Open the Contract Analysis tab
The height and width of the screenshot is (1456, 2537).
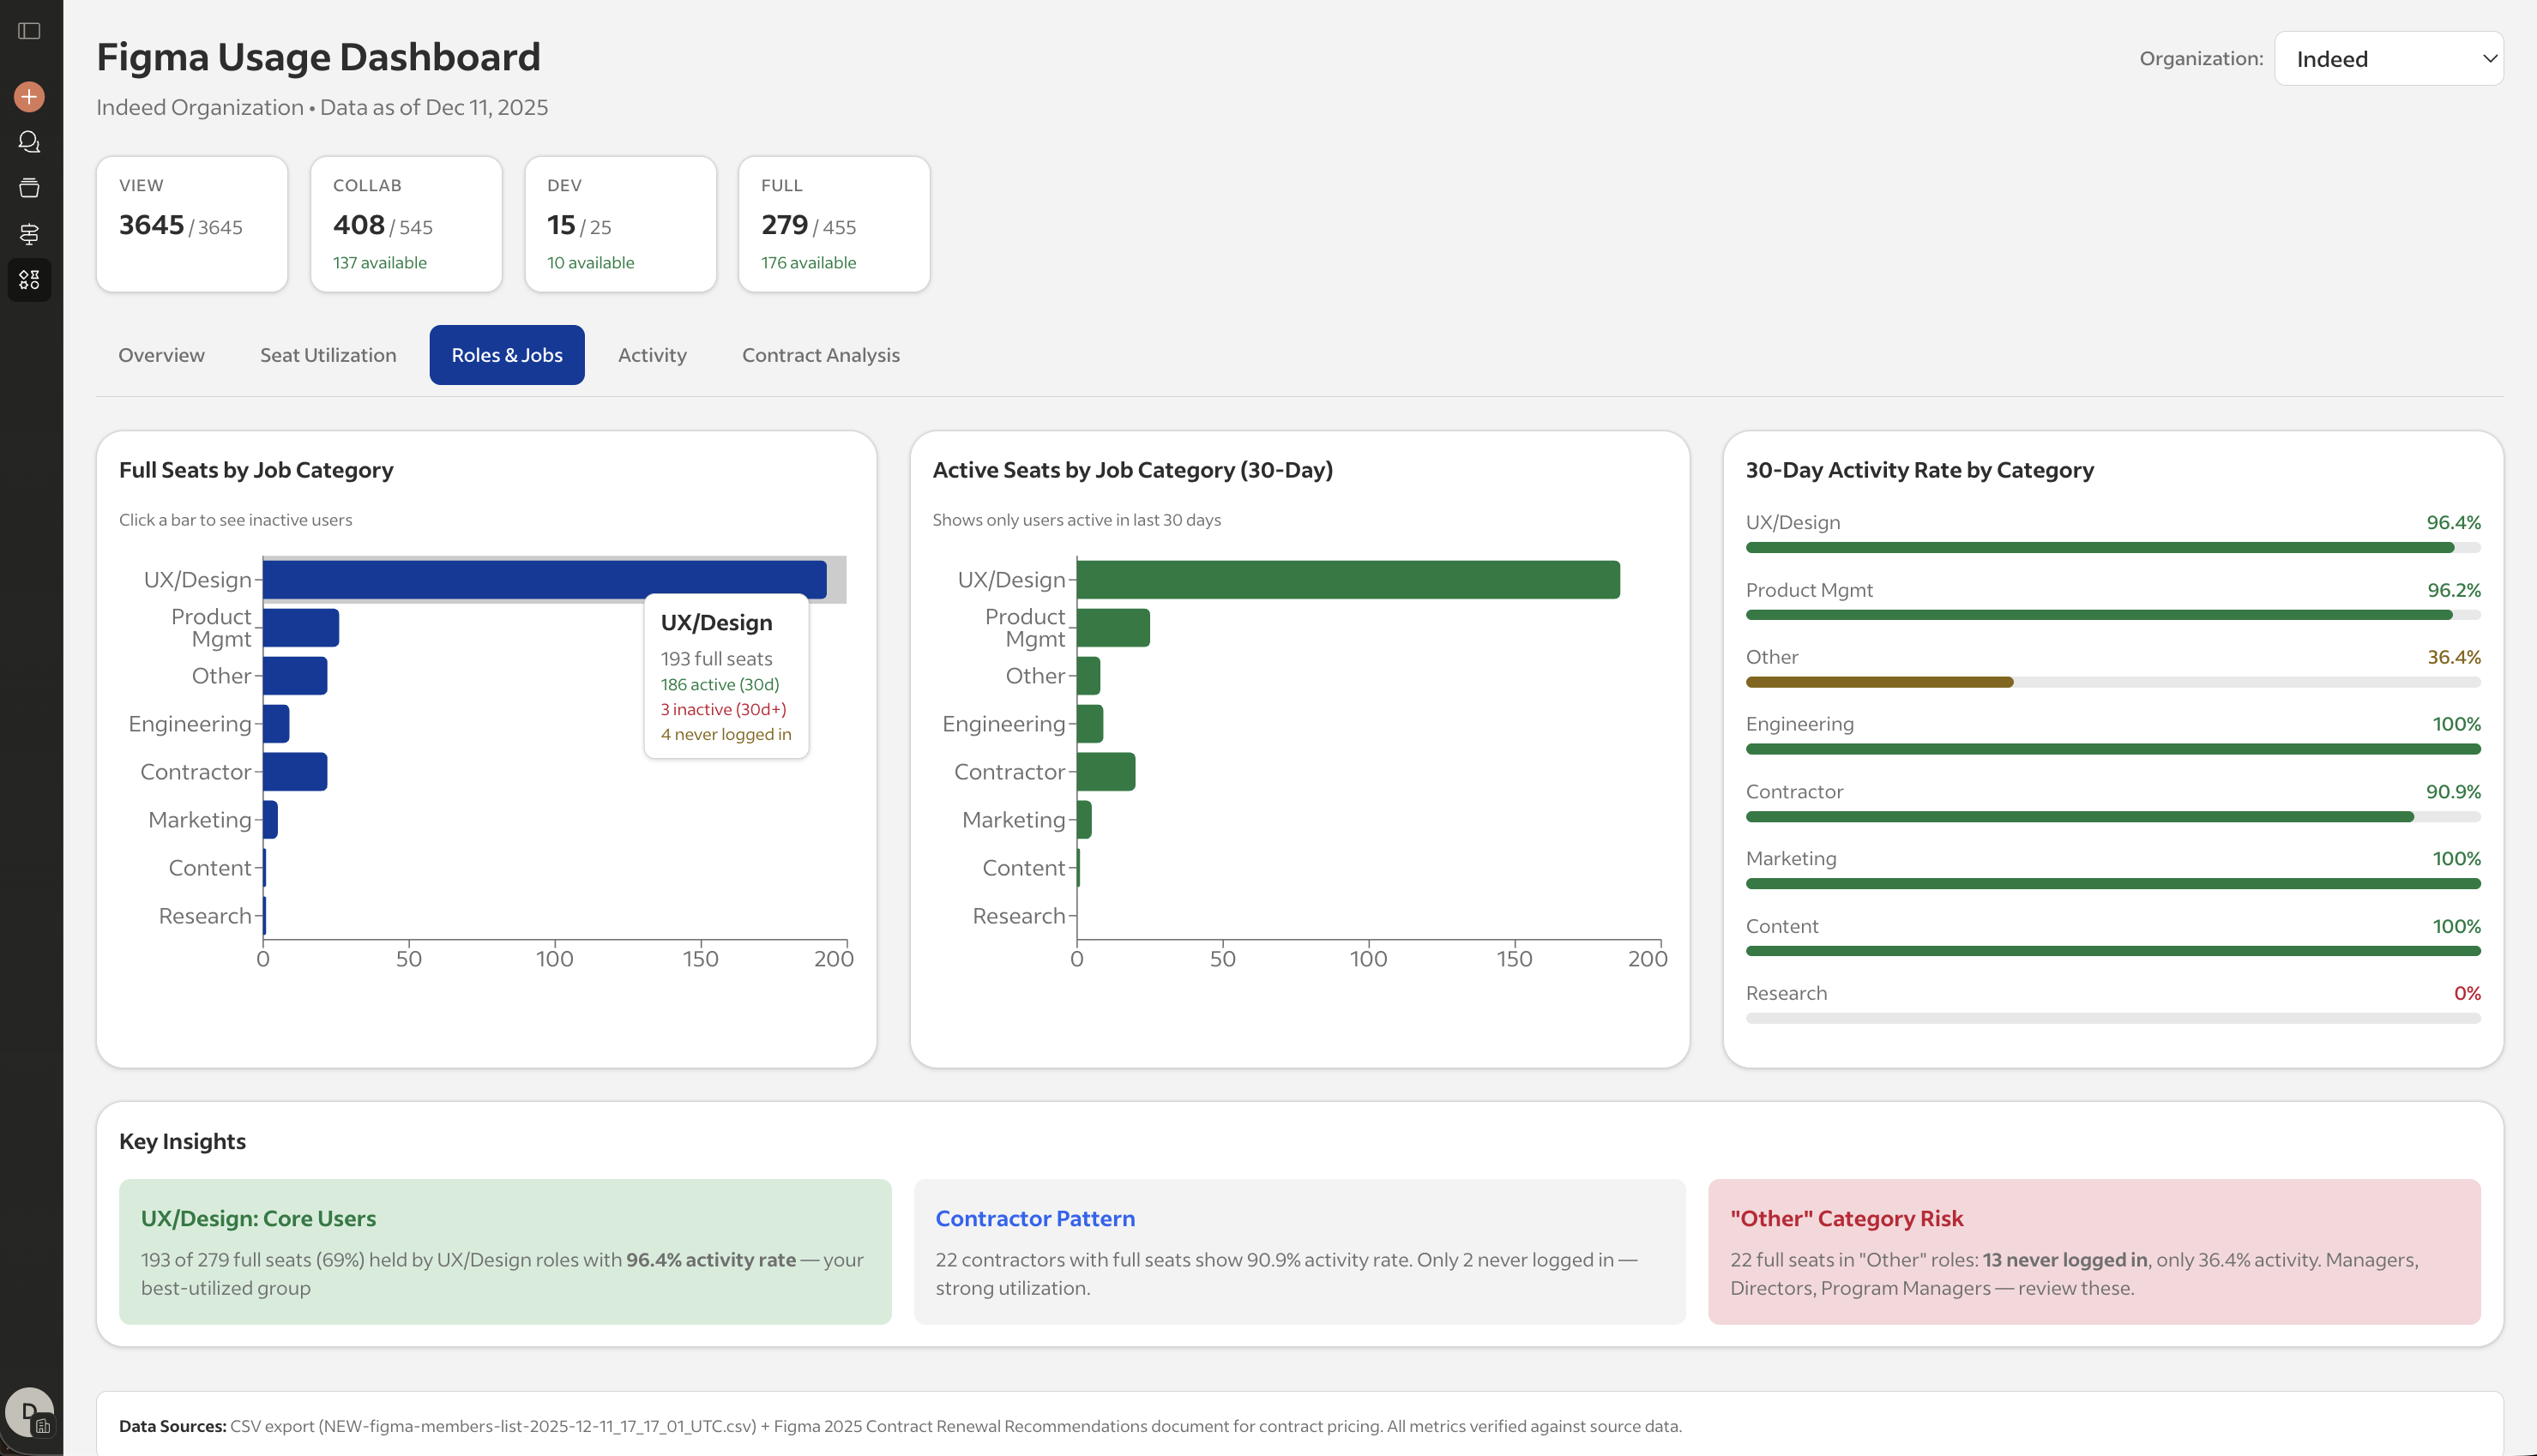pos(821,354)
